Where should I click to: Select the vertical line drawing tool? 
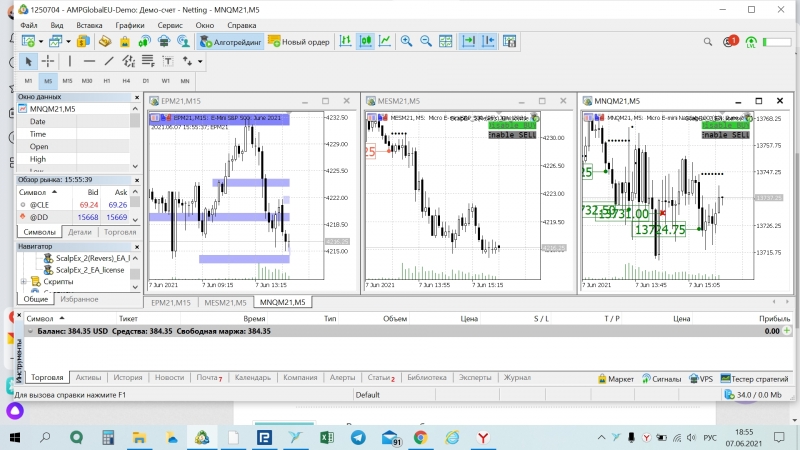[x=70, y=61]
